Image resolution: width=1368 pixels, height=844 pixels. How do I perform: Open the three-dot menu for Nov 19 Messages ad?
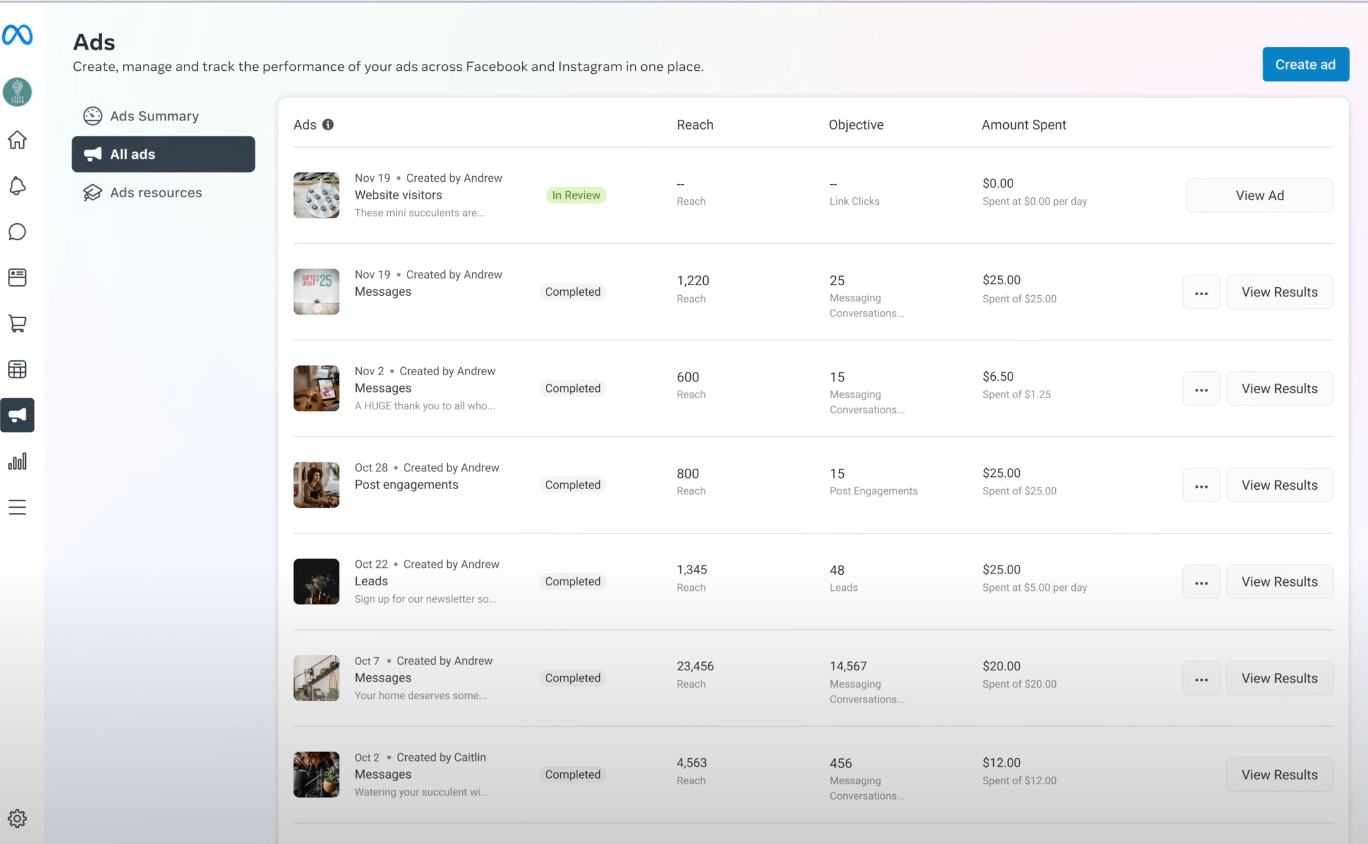tap(1201, 292)
